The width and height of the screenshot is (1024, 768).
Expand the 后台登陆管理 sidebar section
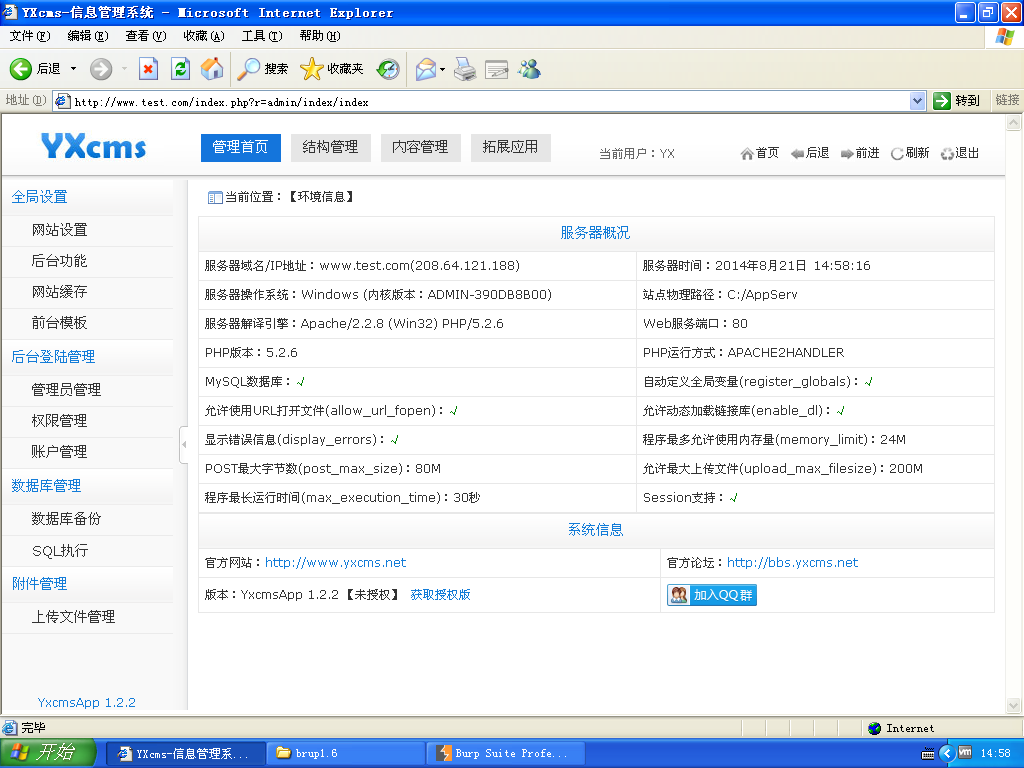tap(53, 357)
